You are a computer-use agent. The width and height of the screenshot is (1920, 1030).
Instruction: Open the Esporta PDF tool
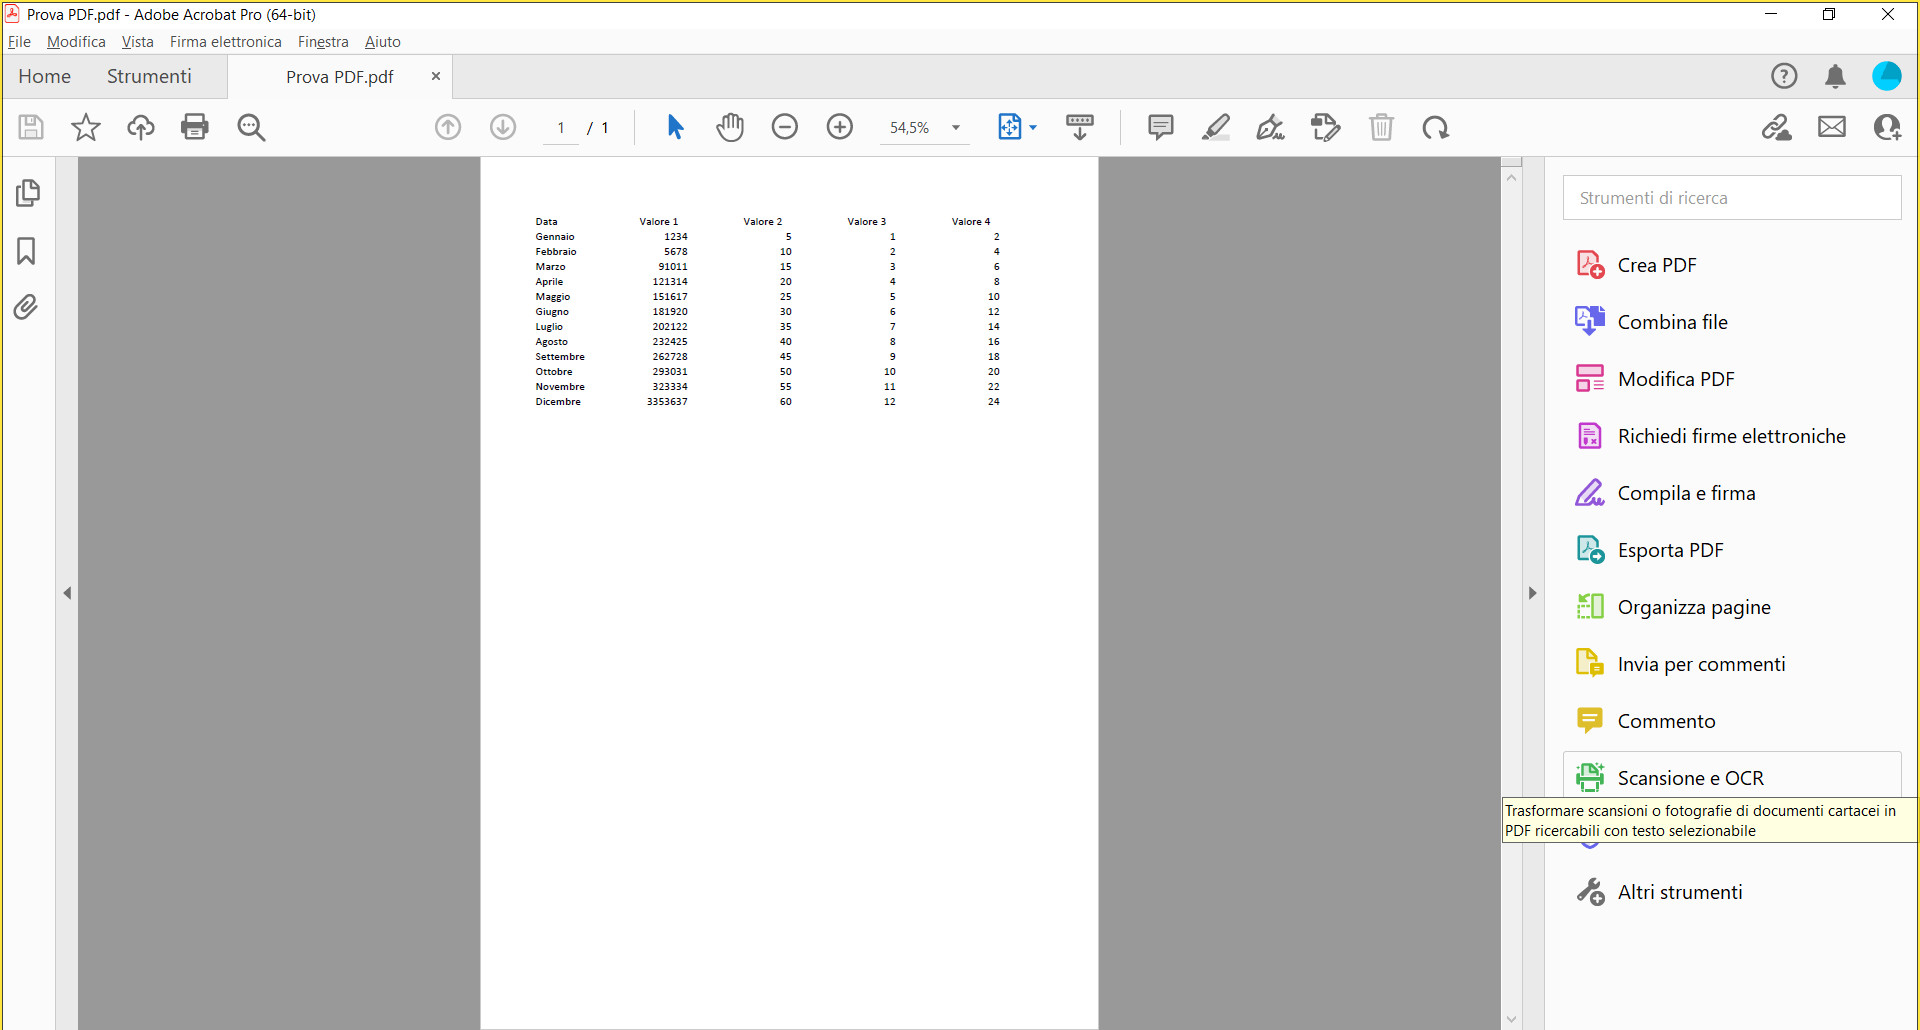[1670, 549]
